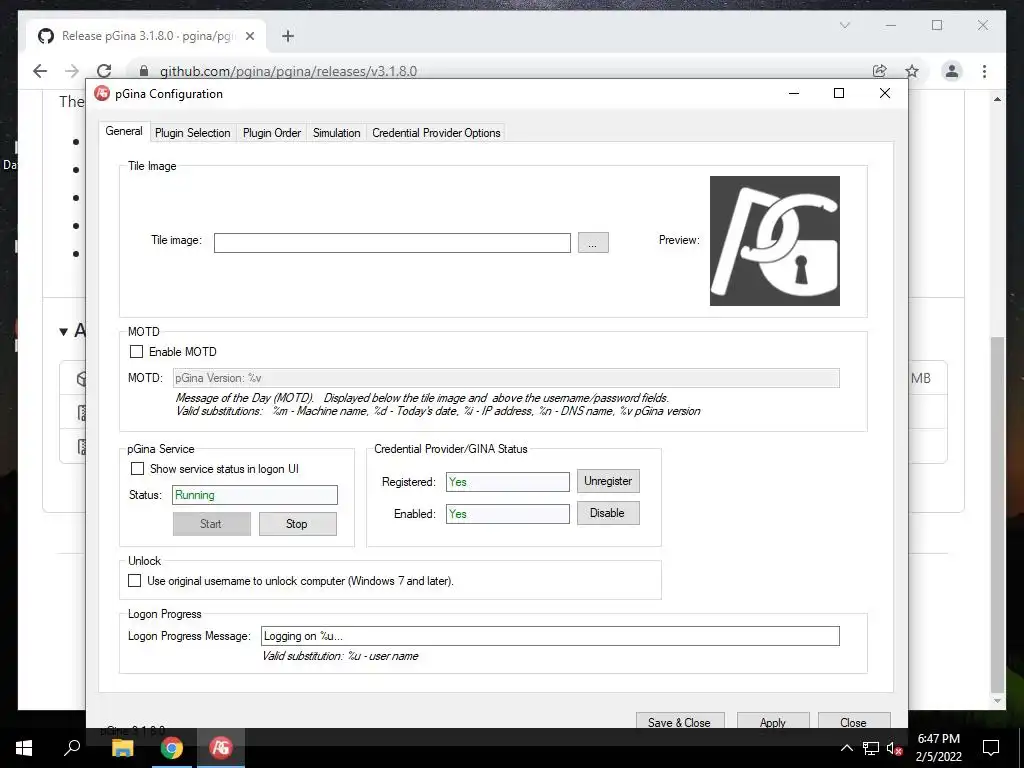This screenshot has width=1024, height=768.
Task: Bookmark this page with star icon
Action: coord(912,71)
